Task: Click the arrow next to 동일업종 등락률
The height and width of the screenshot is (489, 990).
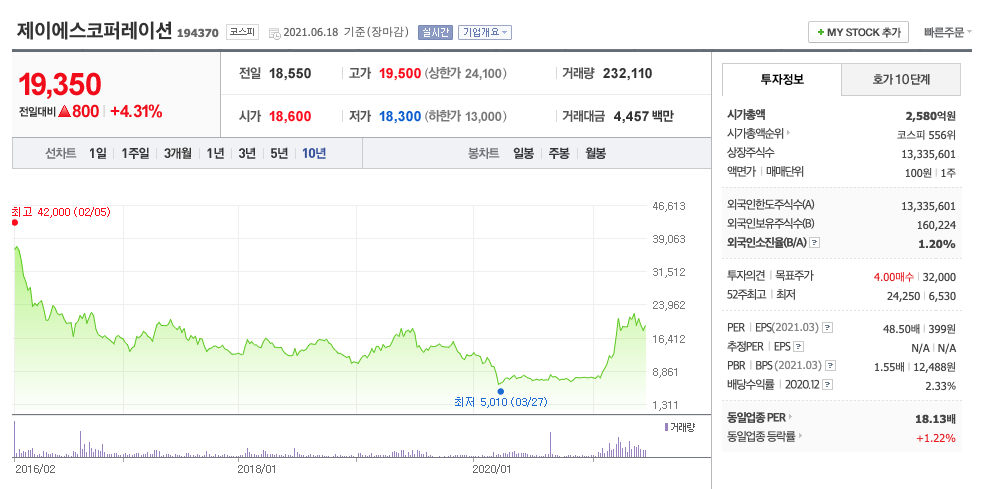Action: 801,435
